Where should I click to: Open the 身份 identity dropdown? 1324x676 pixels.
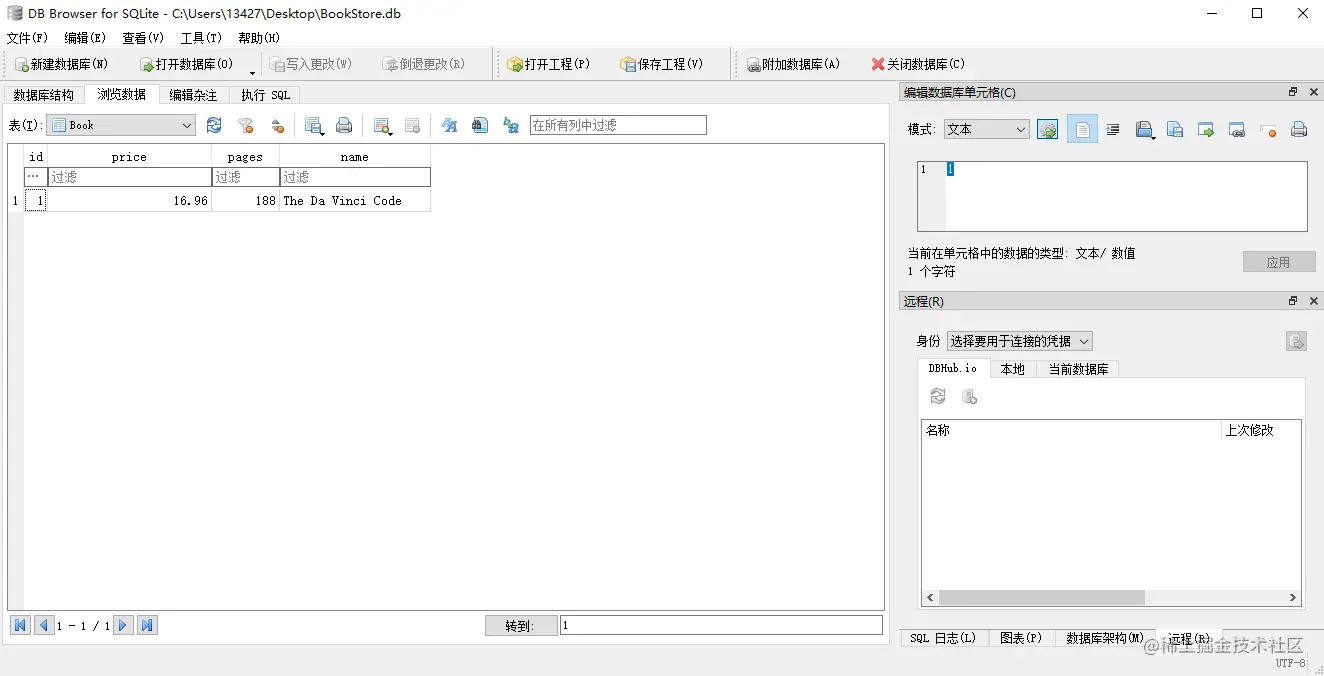click(1020, 341)
